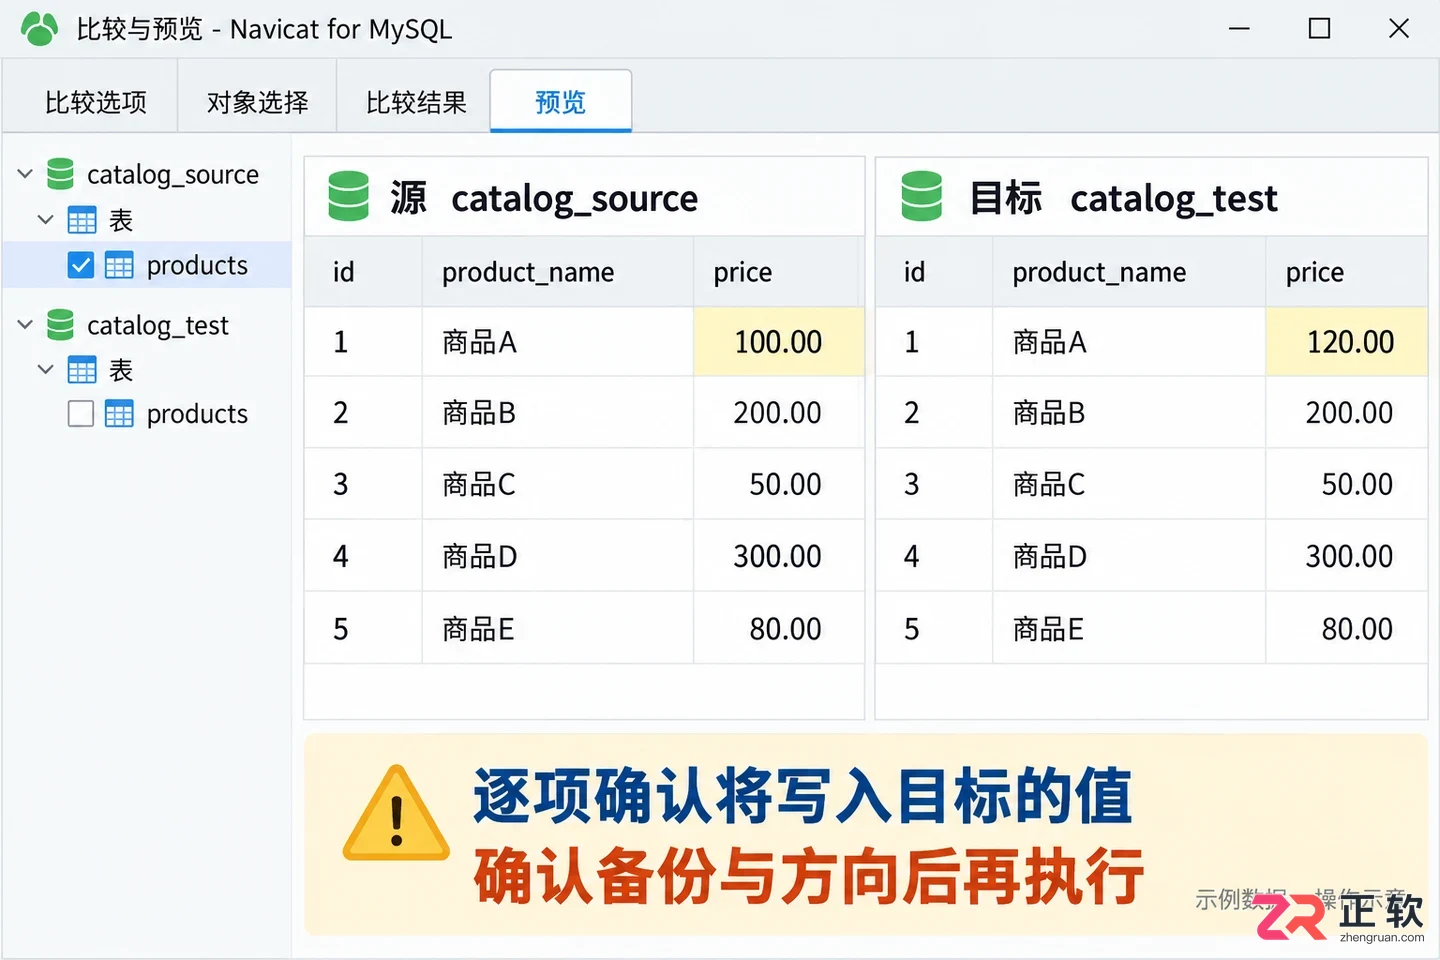The width and height of the screenshot is (1440, 960).
Task: Select highlighted source price 100.00 cell
Action: [778, 342]
